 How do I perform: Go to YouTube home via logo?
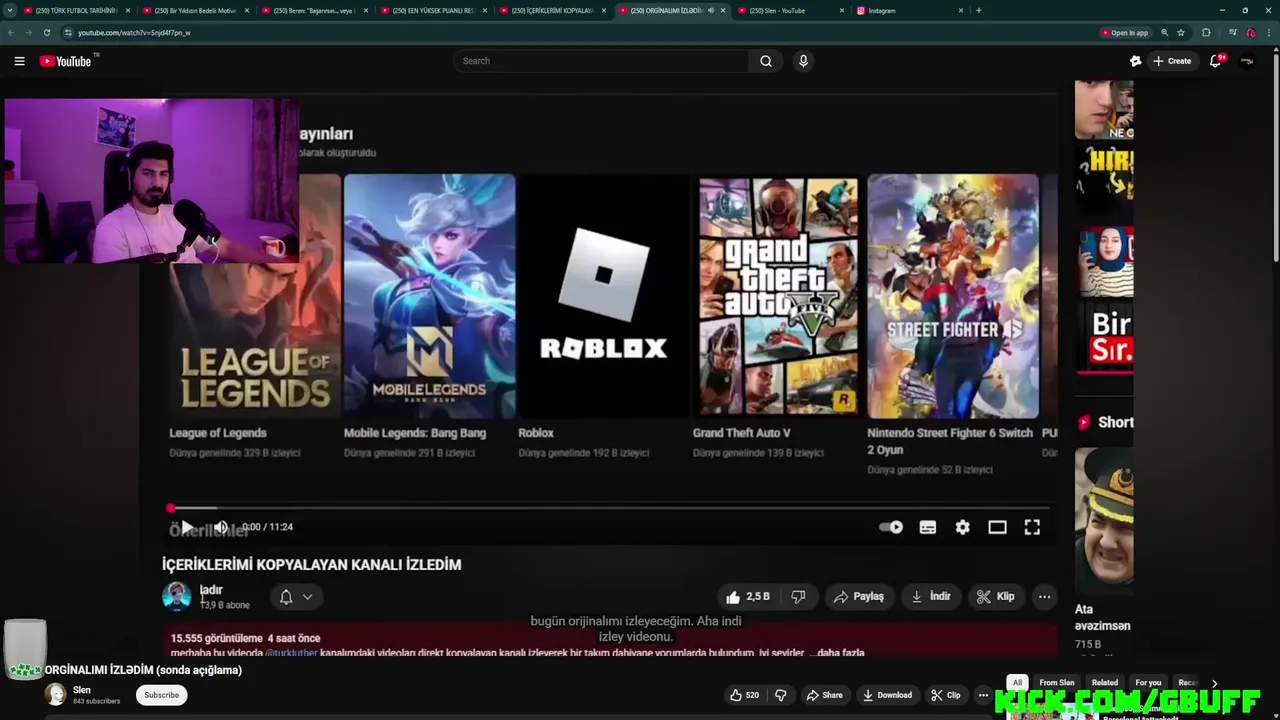pyautogui.click(x=67, y=61)
